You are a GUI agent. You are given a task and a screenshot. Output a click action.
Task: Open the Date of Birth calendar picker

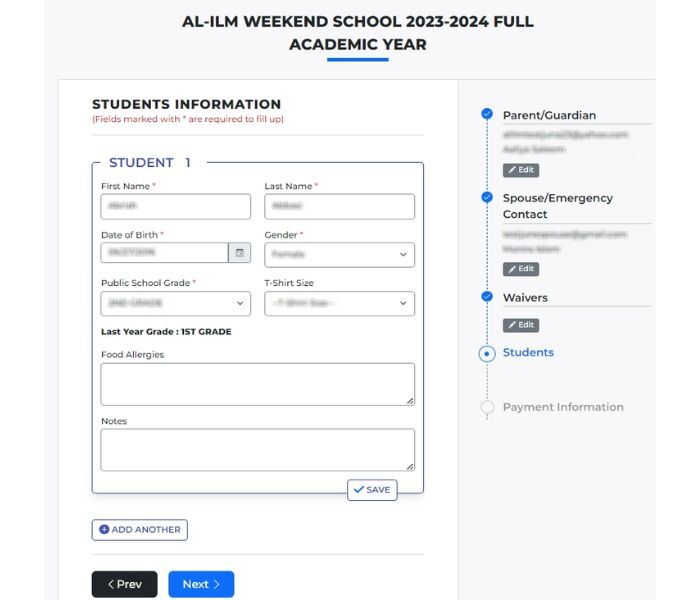[239, 254]
